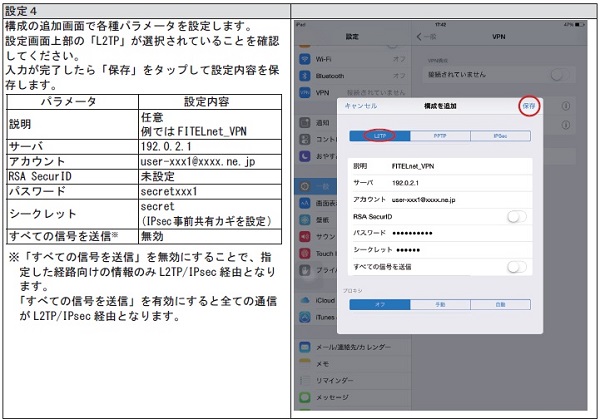Switch to the IPSec tab
The width and height of the screenshot is (600, 419).
[x=500, y=135]
